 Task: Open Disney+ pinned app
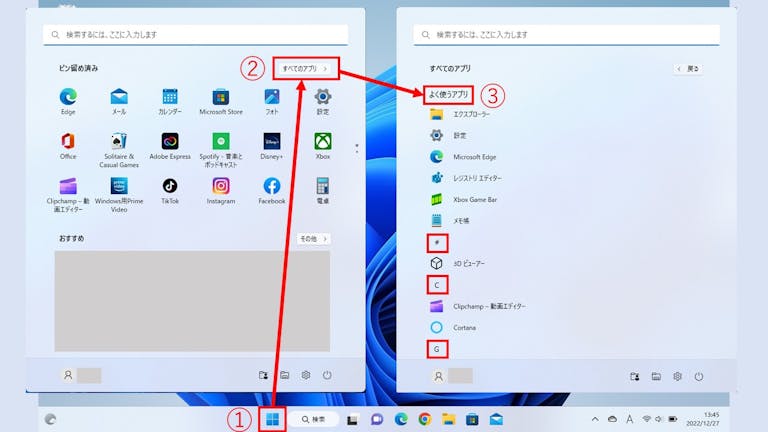point(272,146)
